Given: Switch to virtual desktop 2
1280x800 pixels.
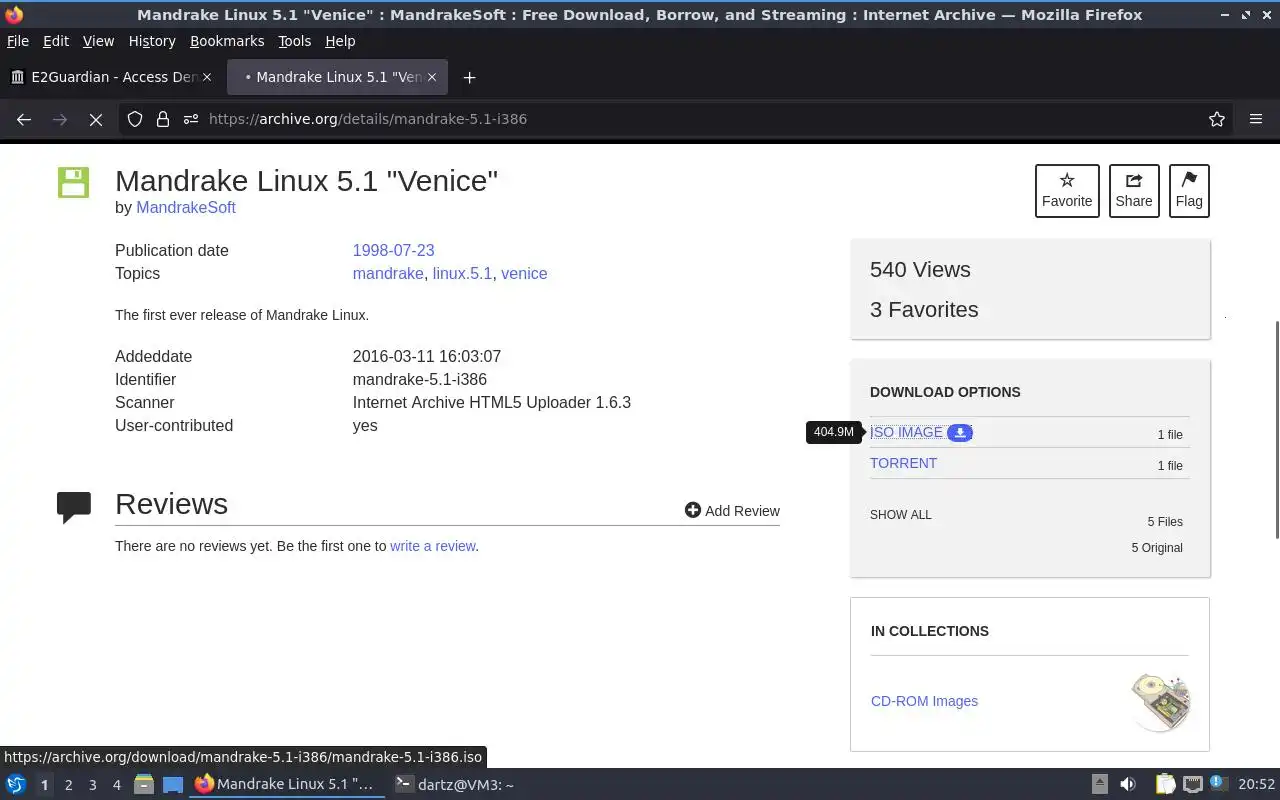Looking at the screenshot, I should click(x=68, y=785).
